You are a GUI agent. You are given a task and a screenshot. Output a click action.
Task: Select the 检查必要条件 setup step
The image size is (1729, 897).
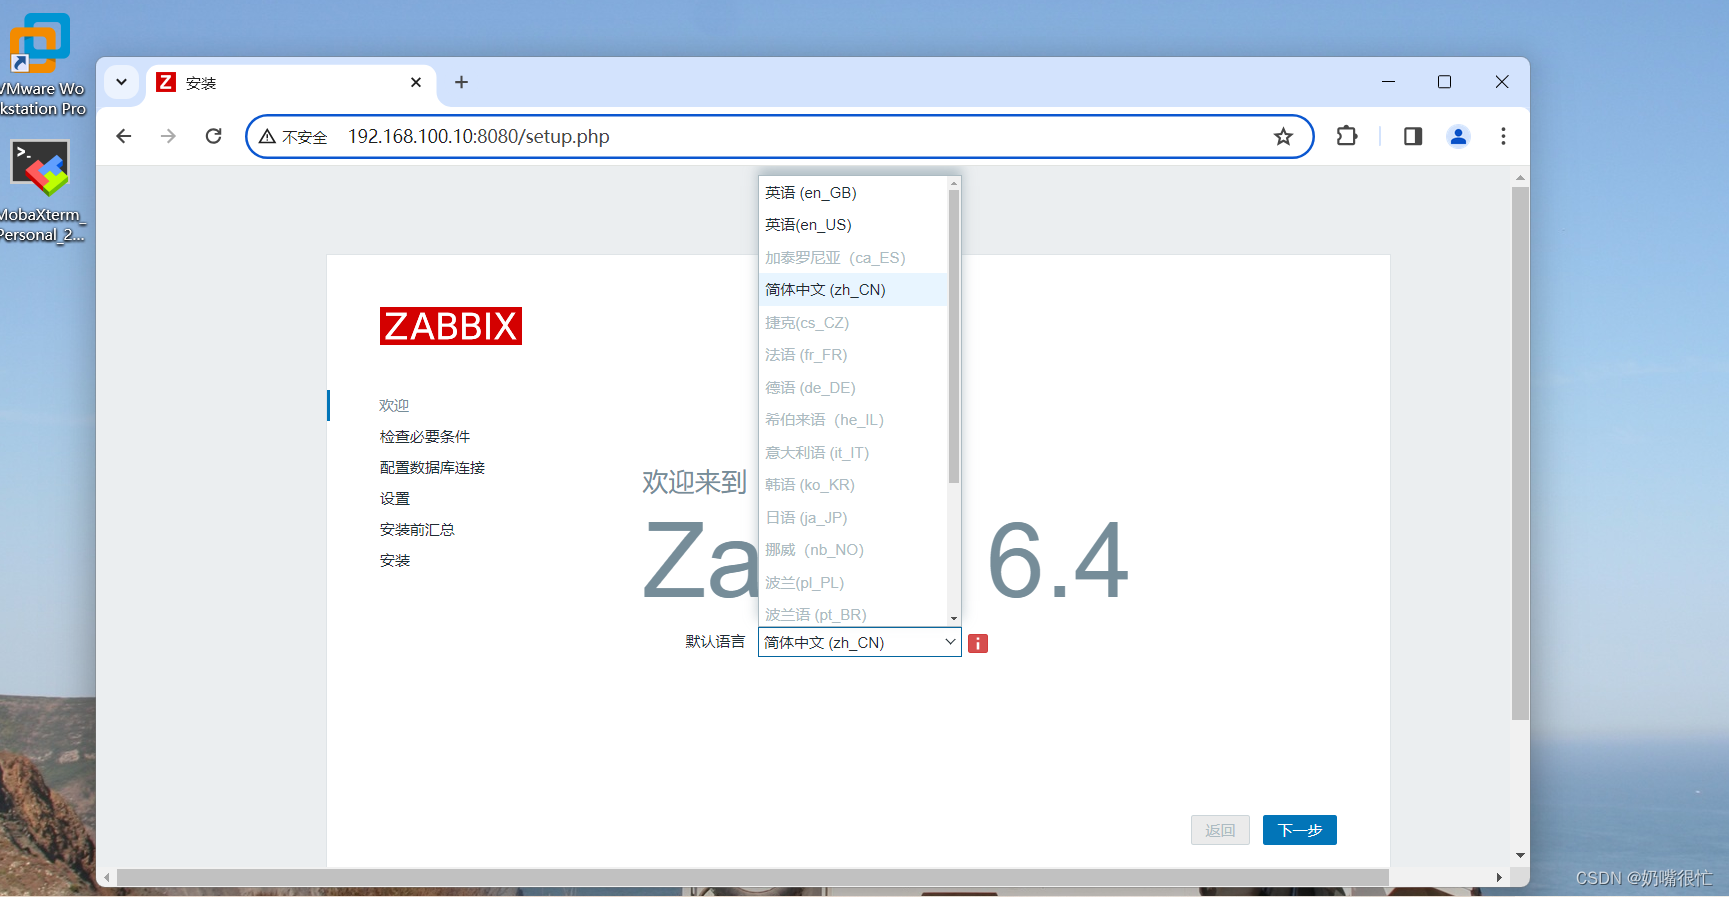point(425,437)
